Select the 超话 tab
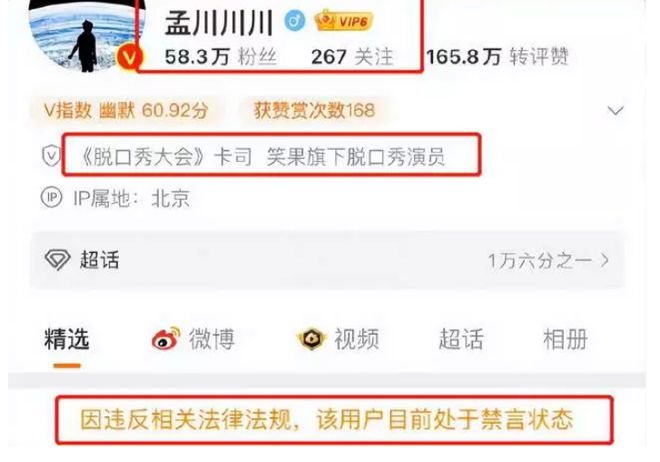Screen dimensions: 660x462 pyautogui.click(x=461, y=339)
